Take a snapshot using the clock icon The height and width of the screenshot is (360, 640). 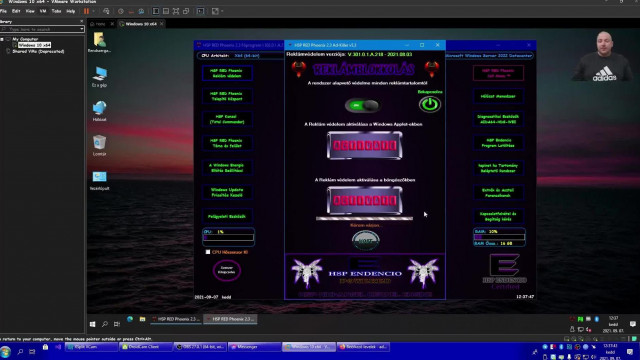[121, 11]
